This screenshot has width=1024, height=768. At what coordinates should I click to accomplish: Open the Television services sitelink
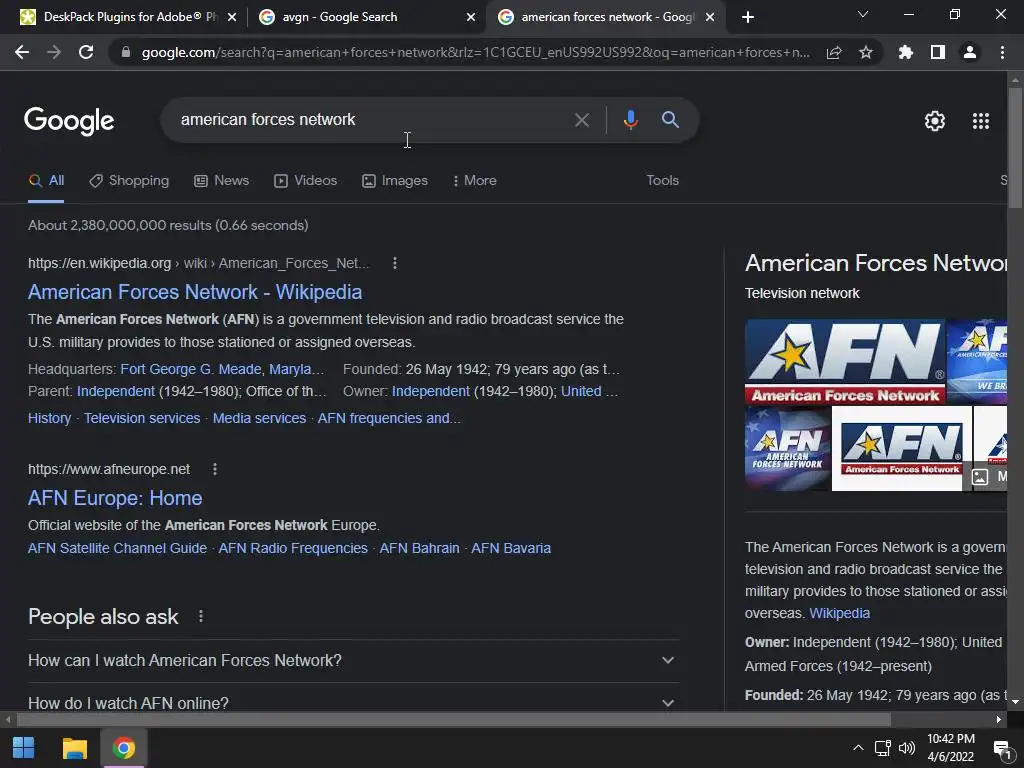coord(142,419)
